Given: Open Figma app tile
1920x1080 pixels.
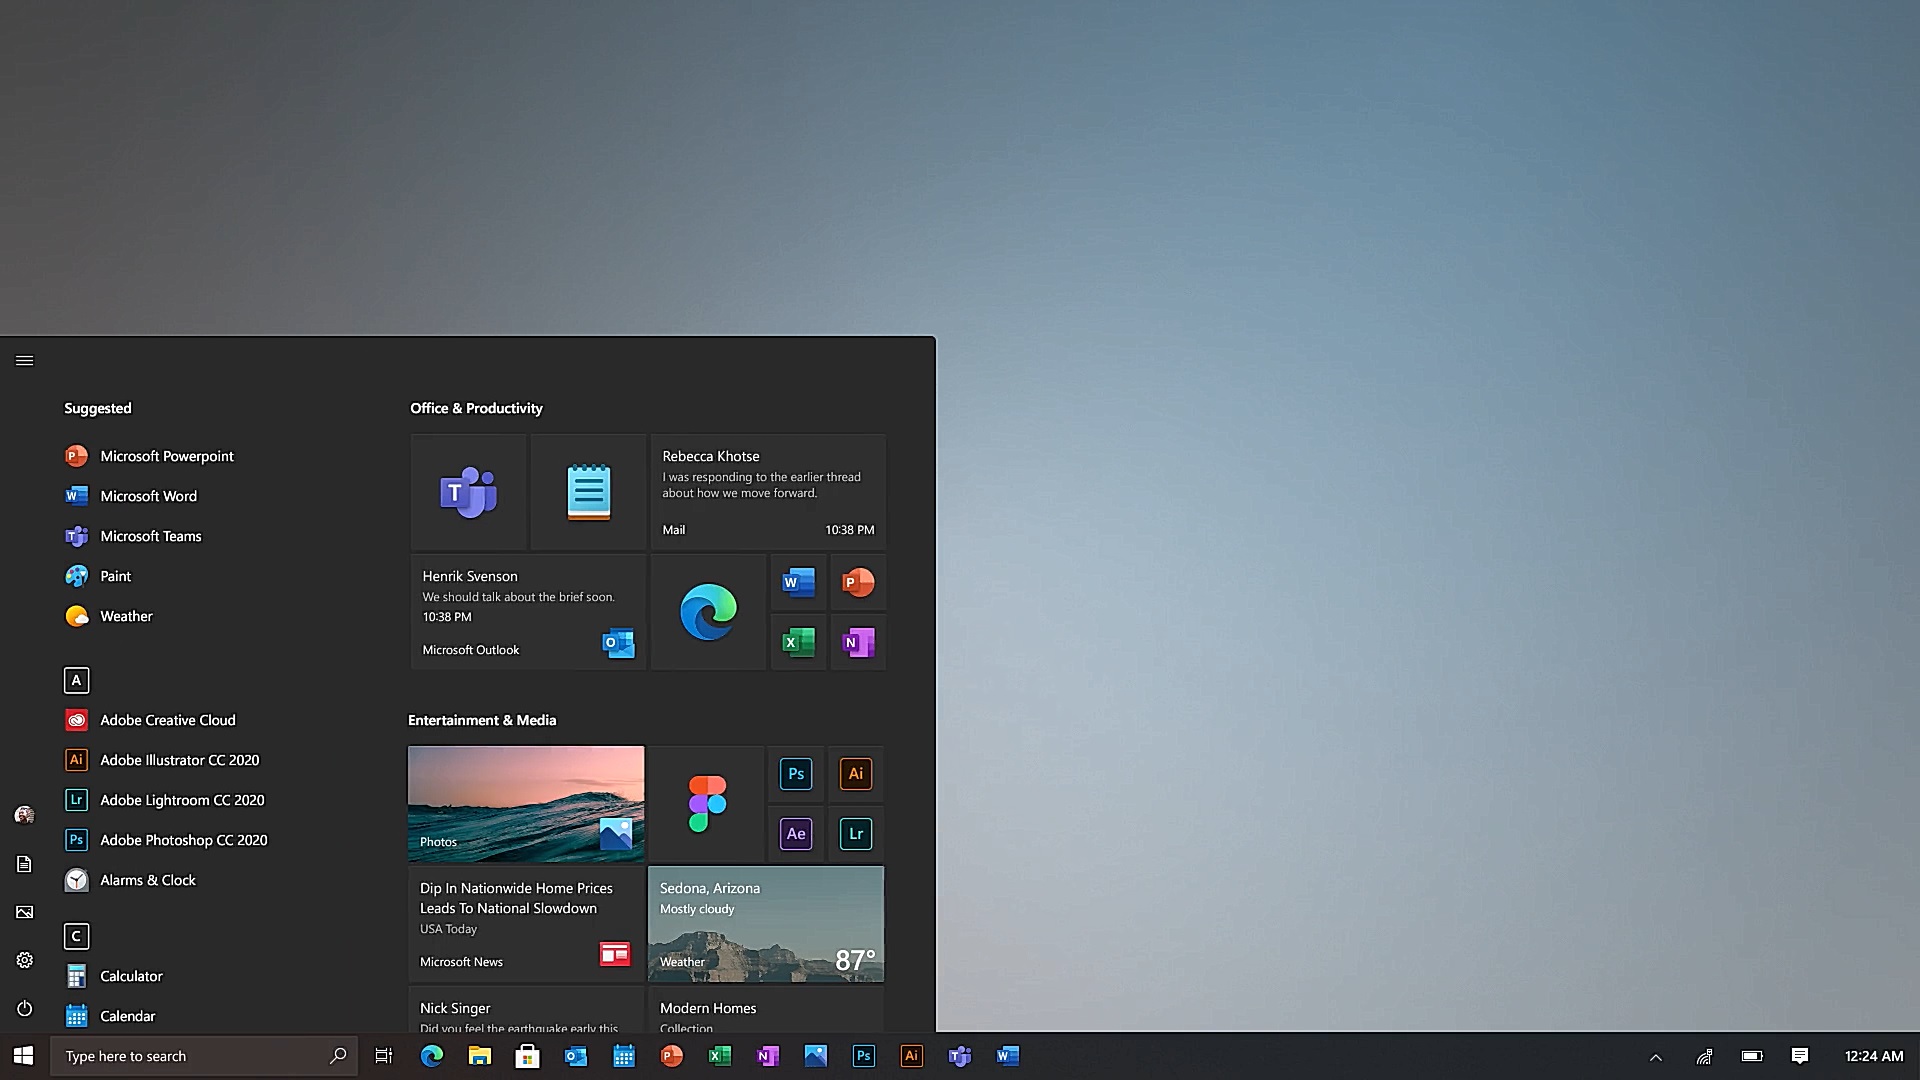Looking at the screenshot, I should pyautogui.click(x=705, y=803).
